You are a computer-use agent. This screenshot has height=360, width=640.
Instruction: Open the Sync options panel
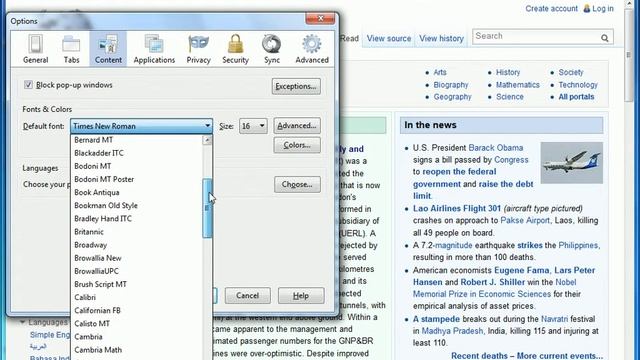271,49
